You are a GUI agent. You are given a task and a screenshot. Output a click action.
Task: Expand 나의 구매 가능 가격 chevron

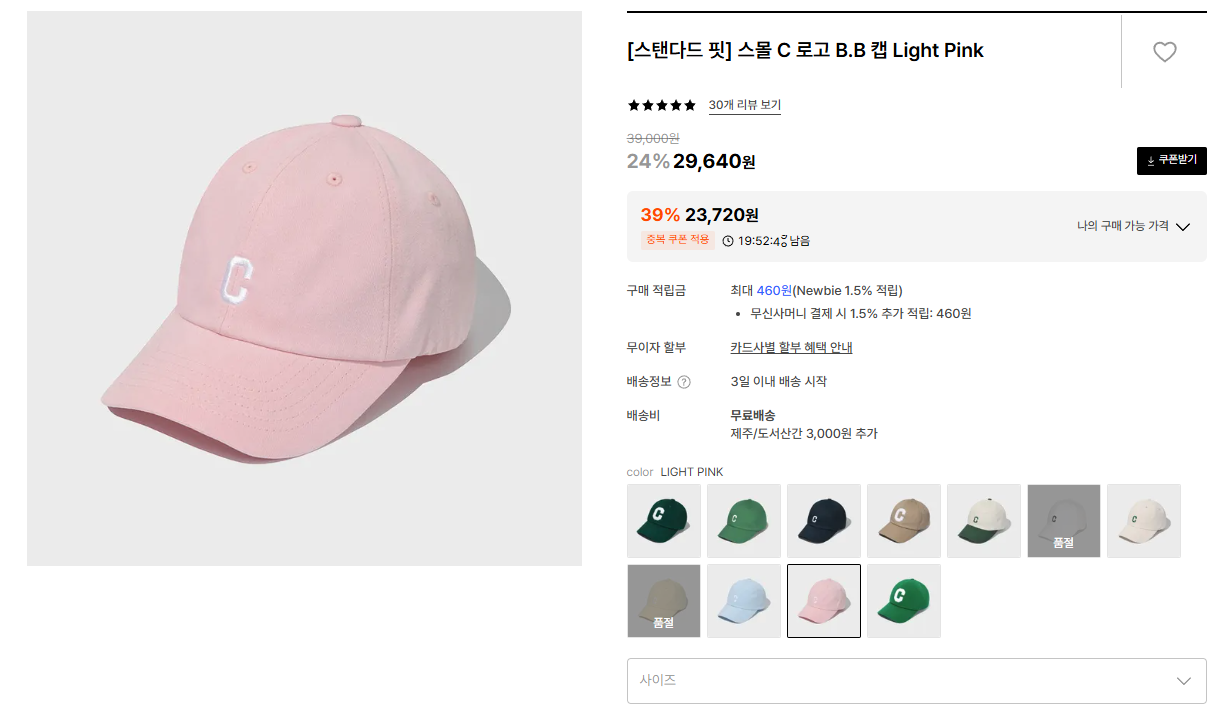tap(1183, 227)
